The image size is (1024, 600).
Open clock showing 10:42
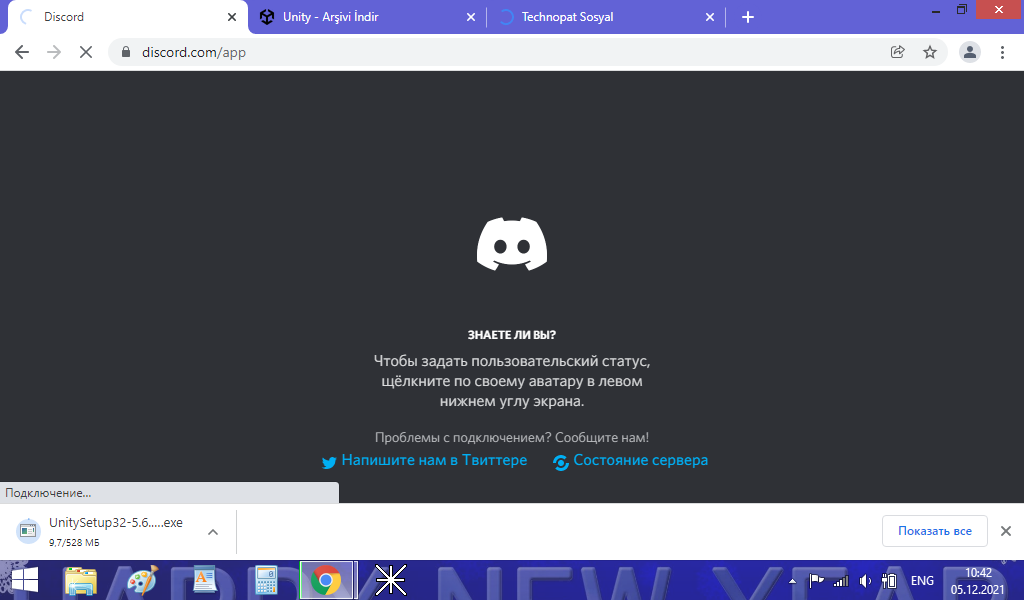pos(978,581)
